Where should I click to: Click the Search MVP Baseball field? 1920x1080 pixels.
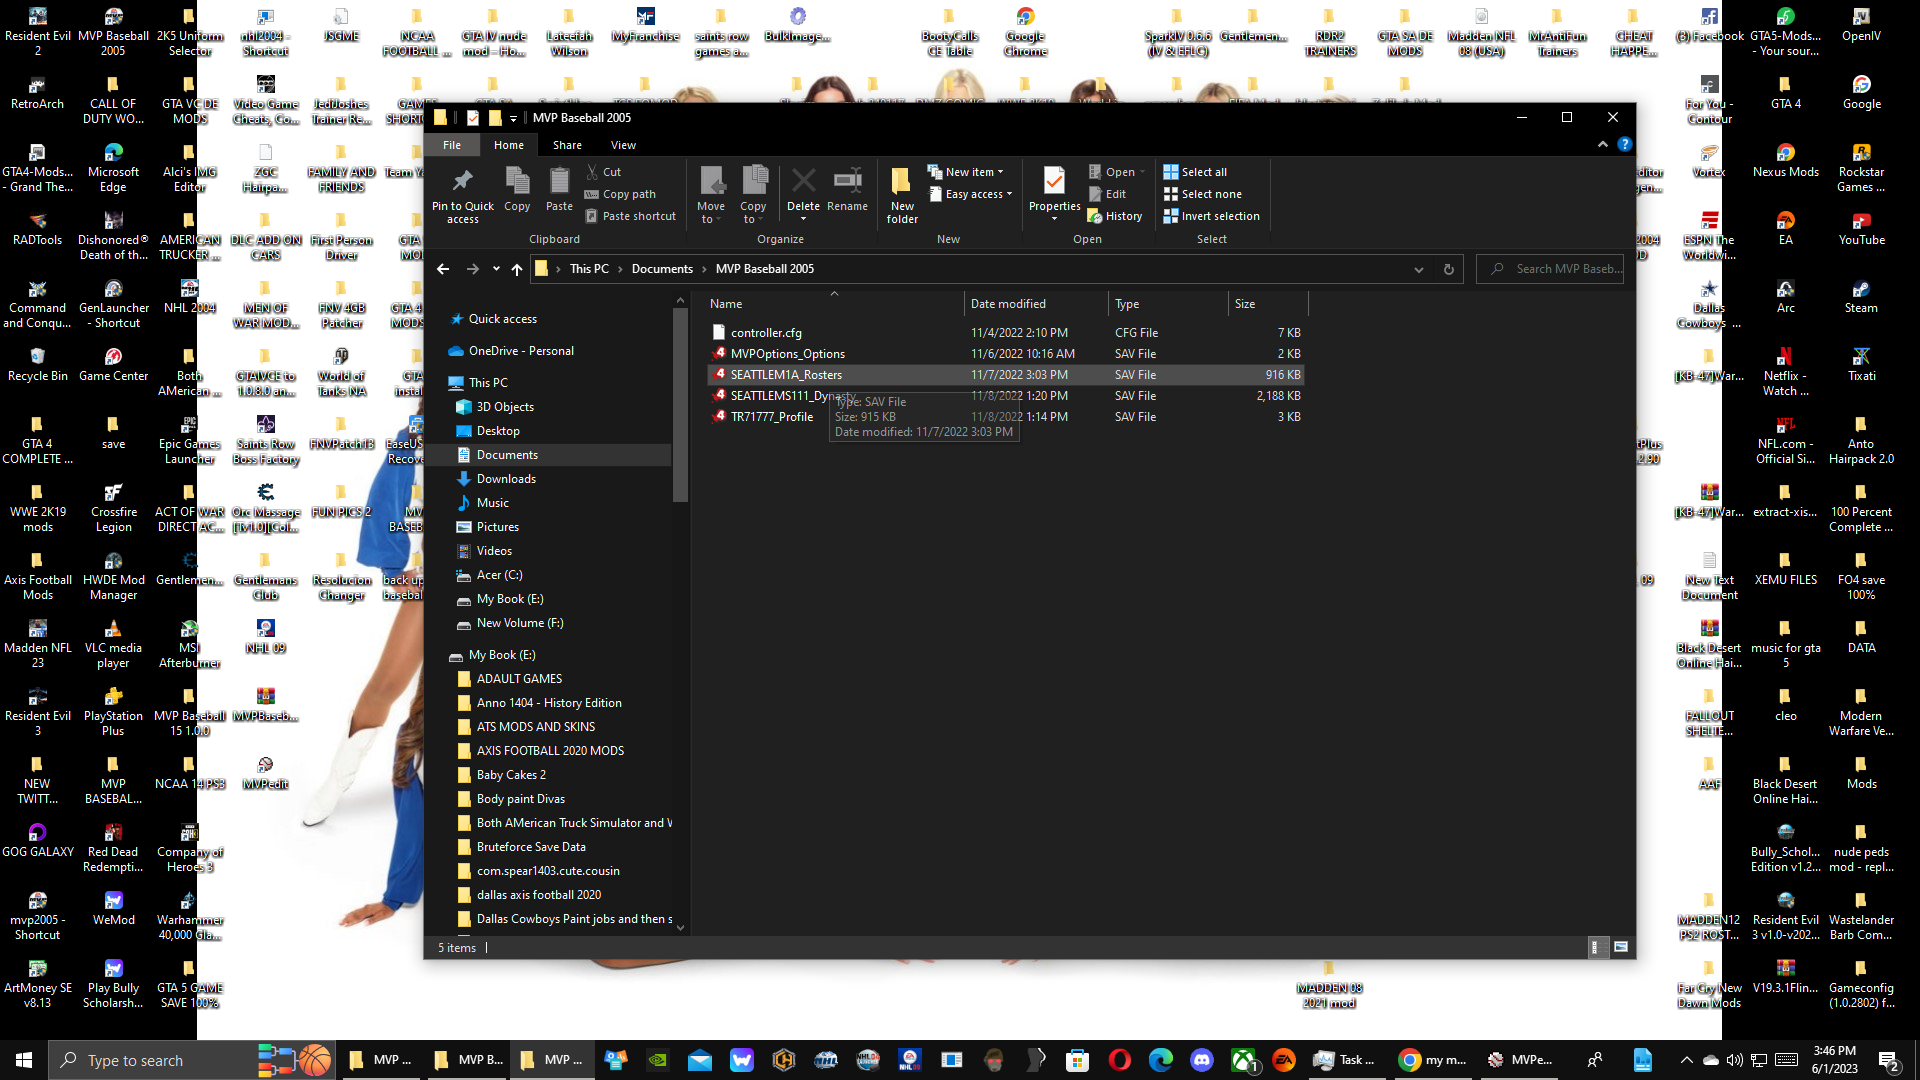pyautogui.click(x=1552, y=269)
